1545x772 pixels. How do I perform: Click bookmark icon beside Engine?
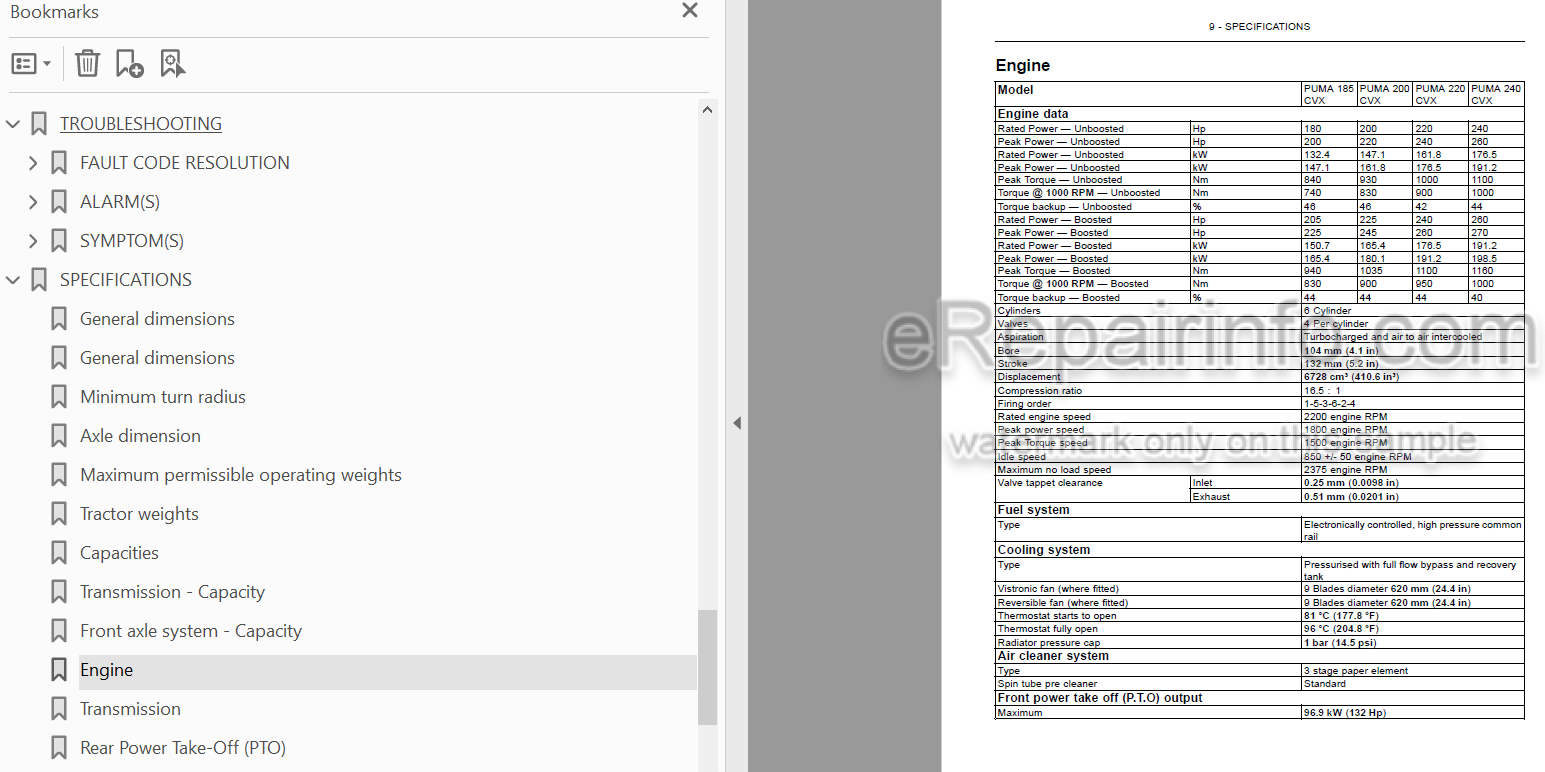click(59, 670)
